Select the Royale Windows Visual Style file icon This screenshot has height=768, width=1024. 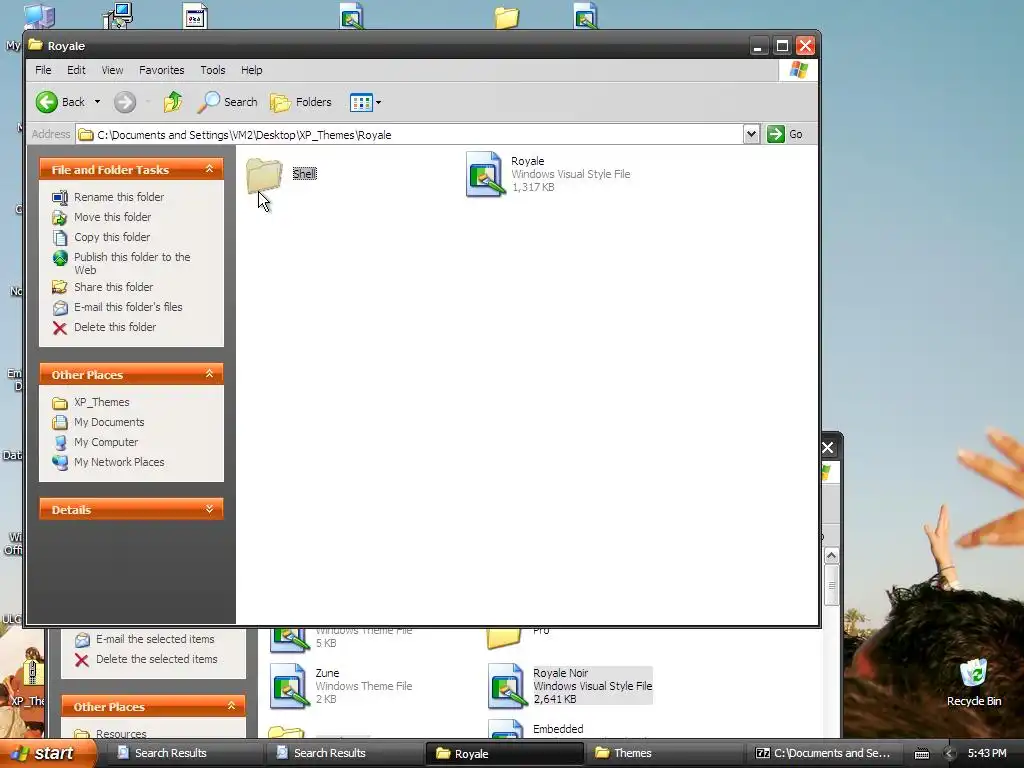click(485, 174)
